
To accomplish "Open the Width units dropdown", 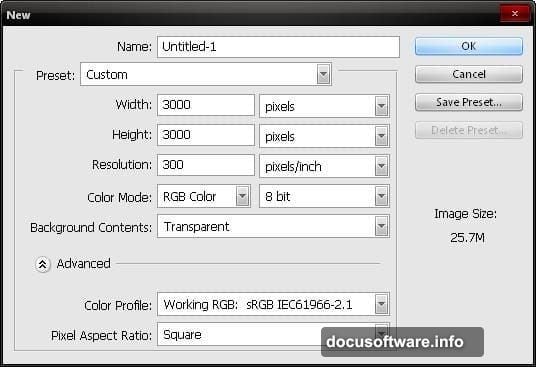I will (x=324, y=106).
